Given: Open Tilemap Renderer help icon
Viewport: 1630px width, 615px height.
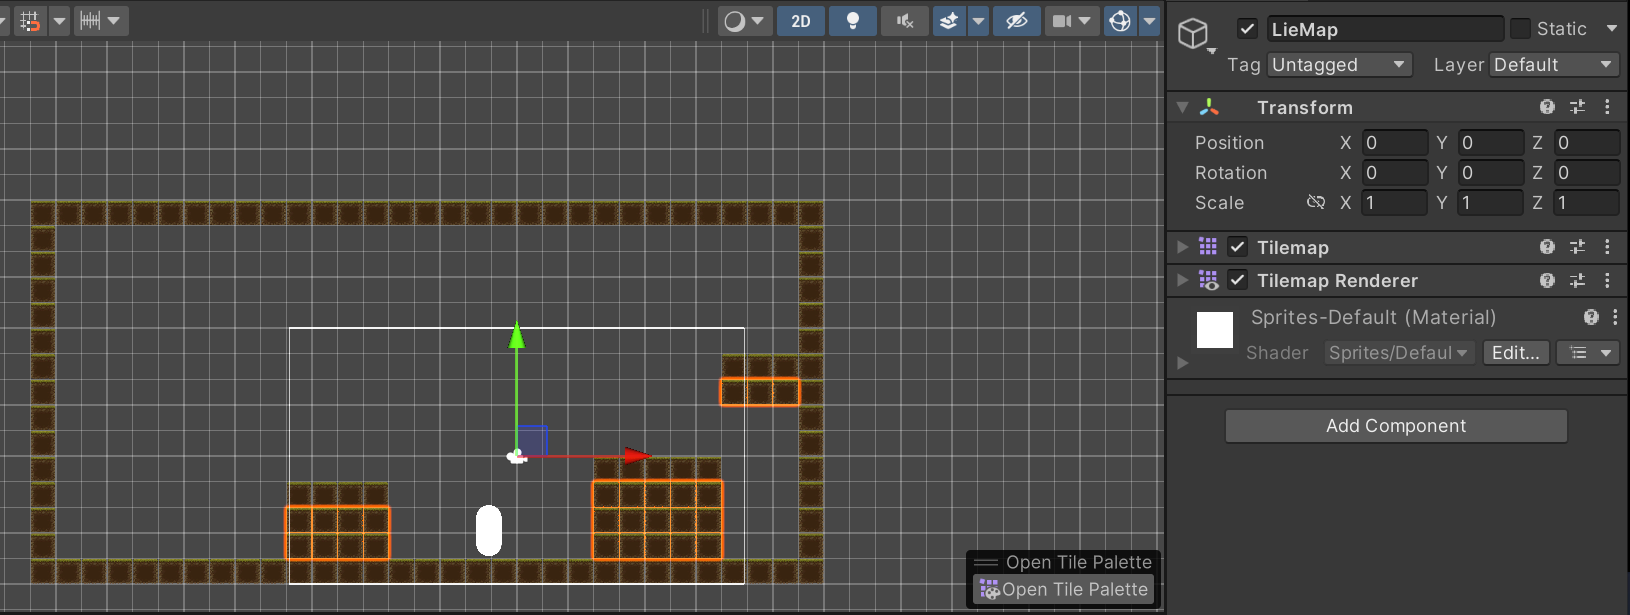Looking at the screenshot, I should coord(1547,280).
